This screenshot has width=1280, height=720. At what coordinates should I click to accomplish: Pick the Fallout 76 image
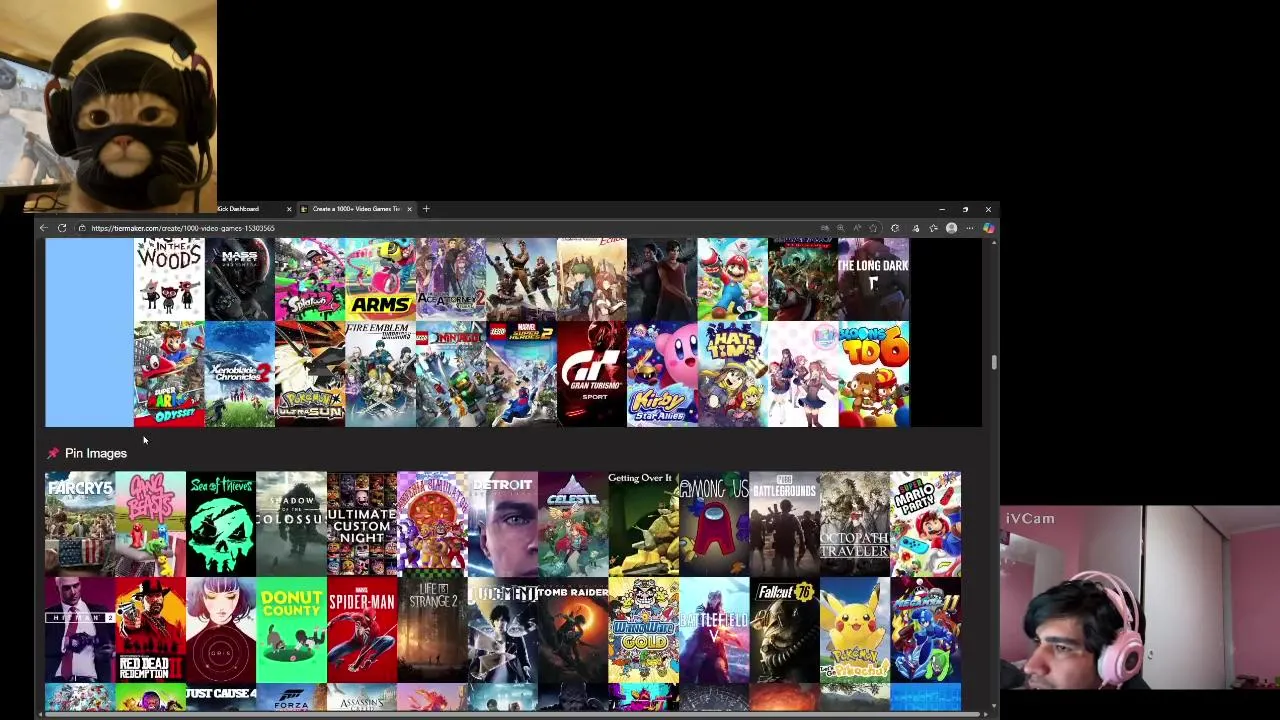click(785, 630)
